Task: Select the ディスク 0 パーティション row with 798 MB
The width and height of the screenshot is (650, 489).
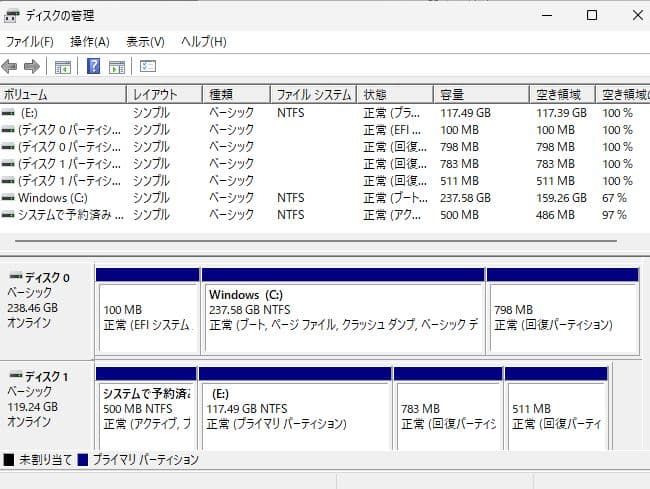Action: click(x=325, y=147)
